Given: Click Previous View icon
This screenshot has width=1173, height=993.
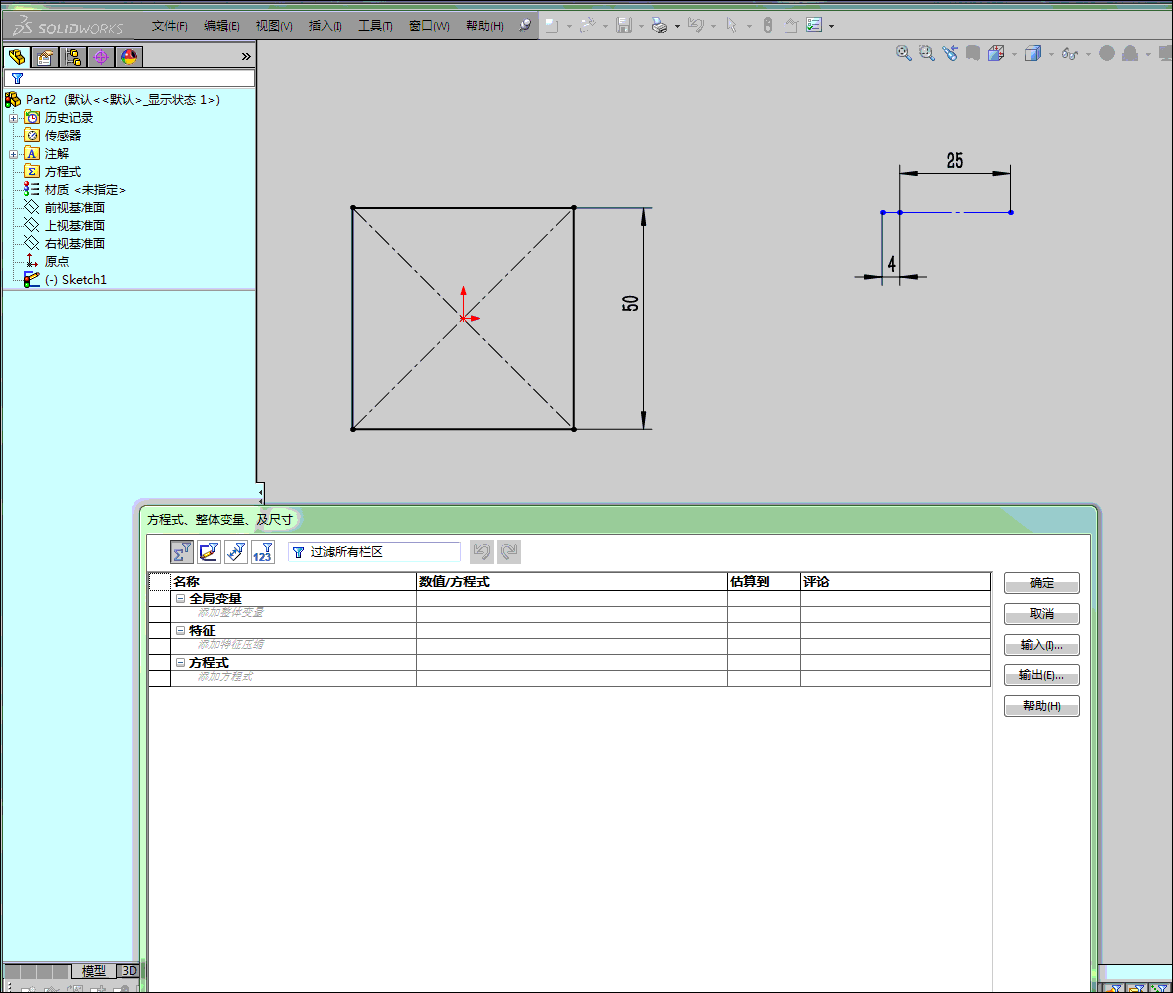Looking at the screenshot, I should coord(950,53).
